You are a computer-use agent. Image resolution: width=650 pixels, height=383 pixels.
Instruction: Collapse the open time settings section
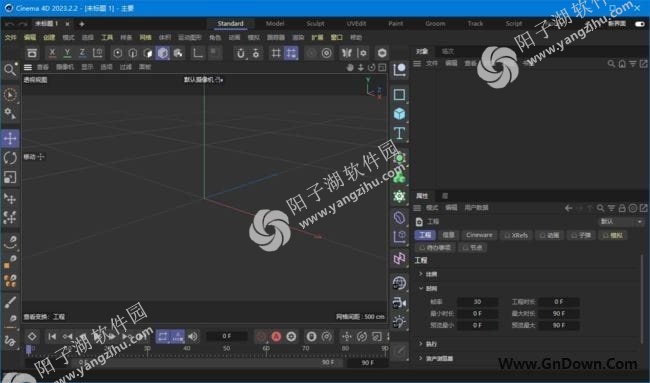[x=421, y=288]
